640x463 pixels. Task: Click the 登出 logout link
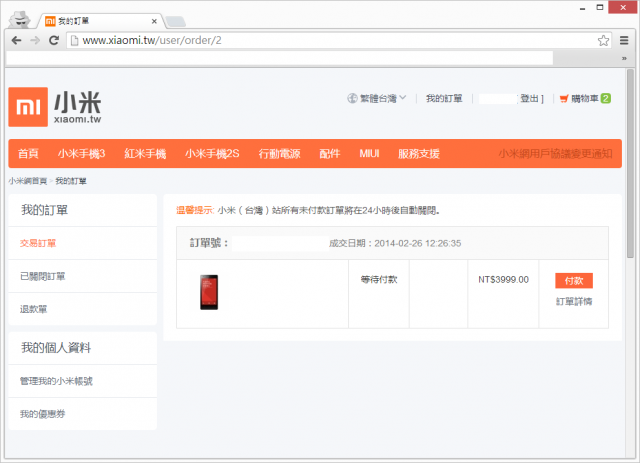point(529,98)
